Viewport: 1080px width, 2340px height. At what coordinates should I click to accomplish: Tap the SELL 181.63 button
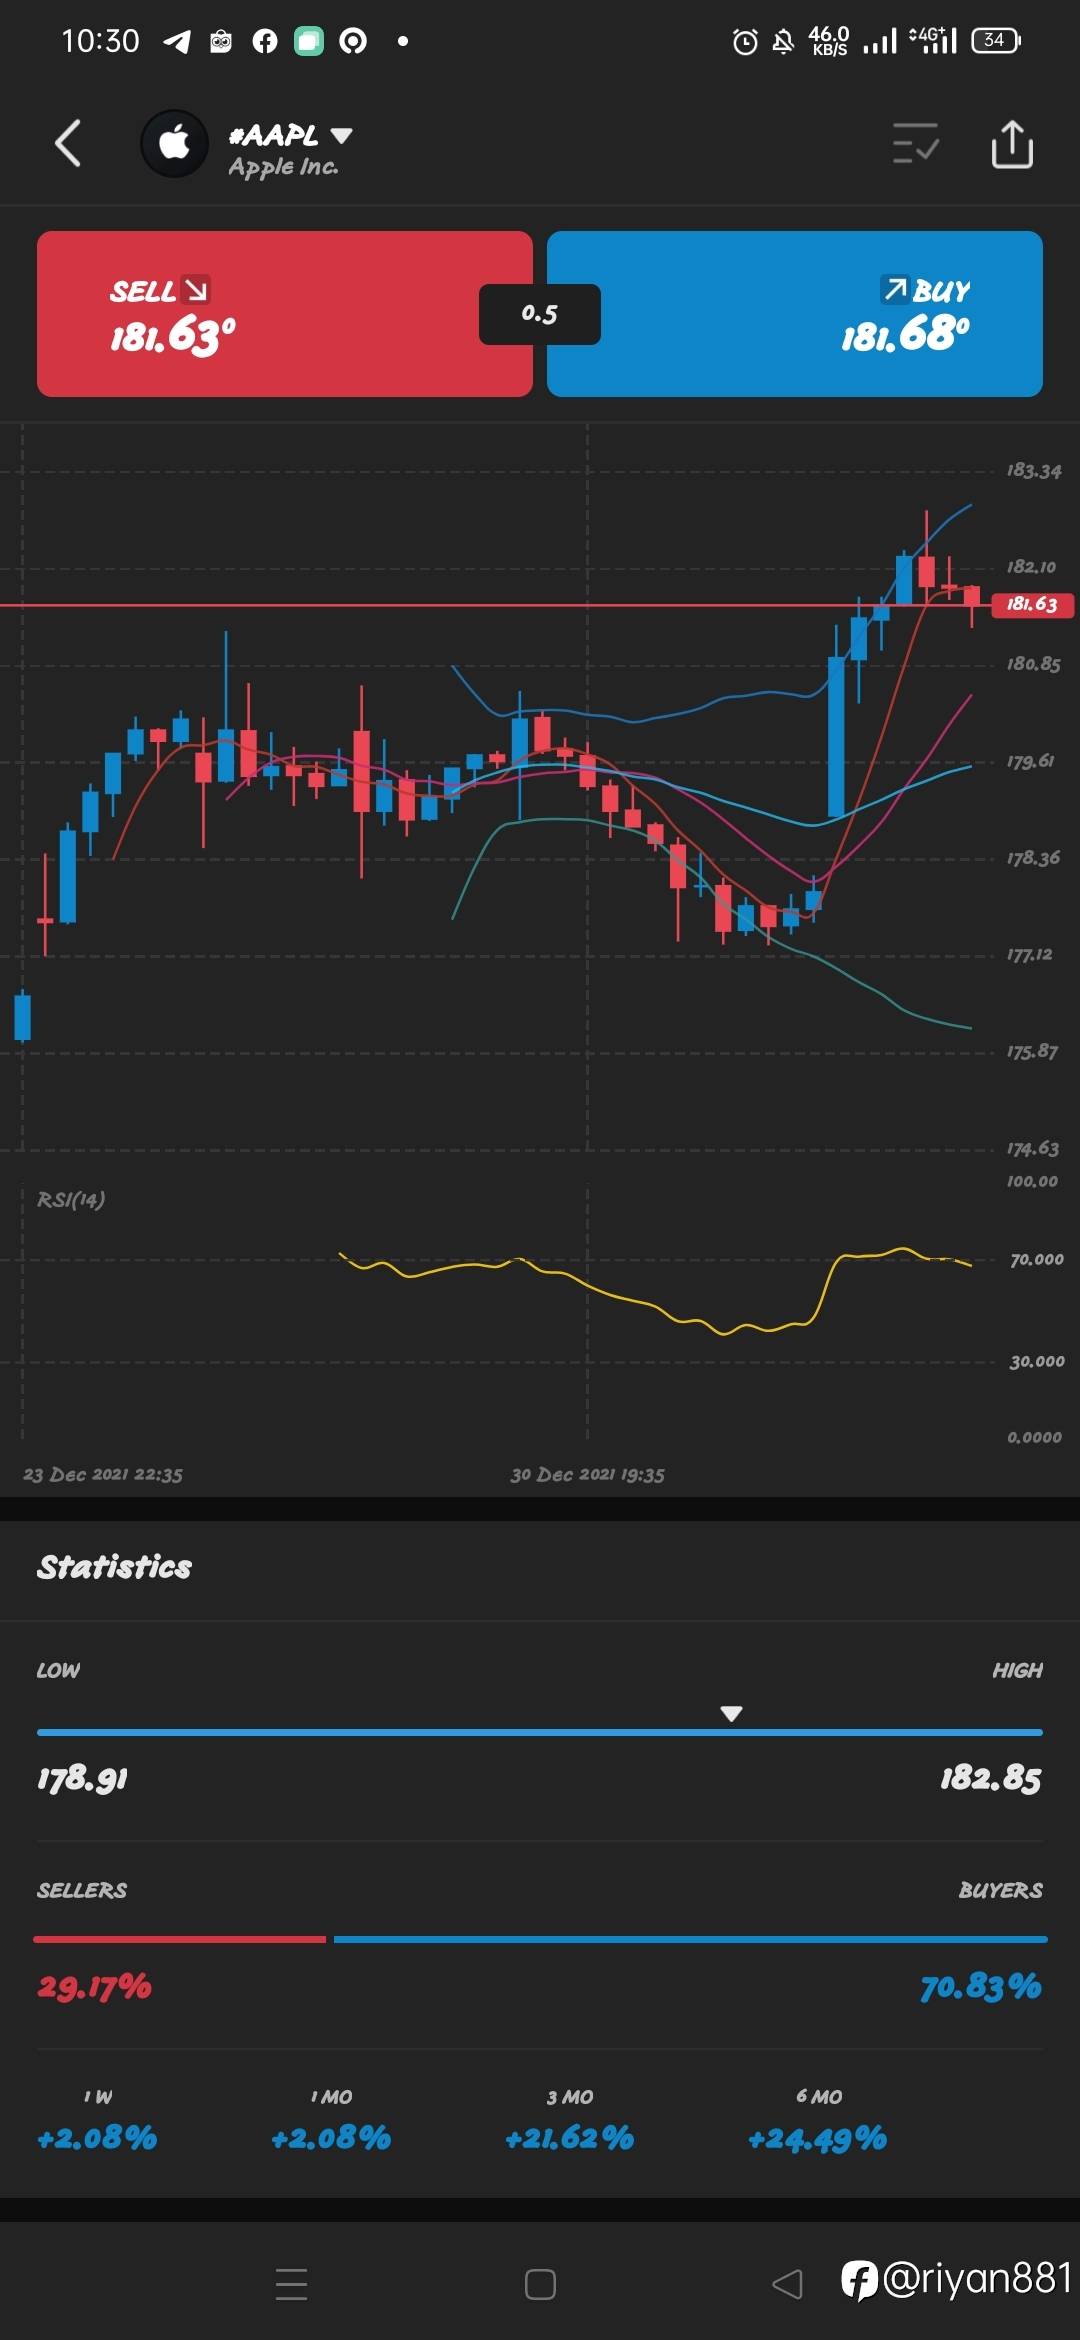pos(285,314)
